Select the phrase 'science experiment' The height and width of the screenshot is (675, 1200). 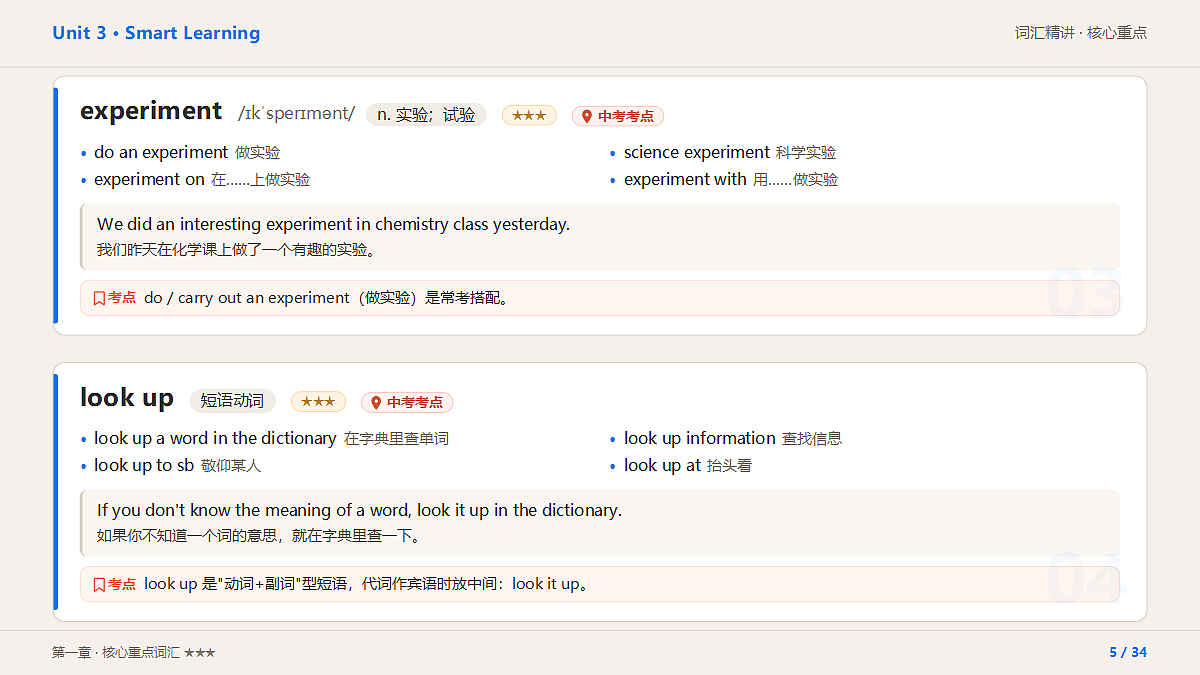pos(697,152)
